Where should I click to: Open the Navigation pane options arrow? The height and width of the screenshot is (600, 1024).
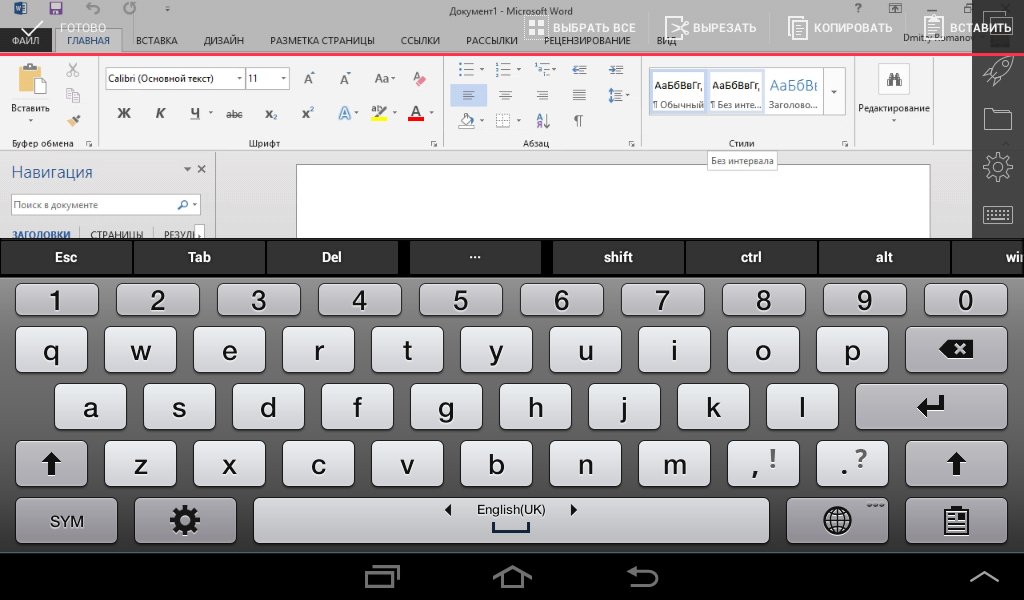(187, 169)
